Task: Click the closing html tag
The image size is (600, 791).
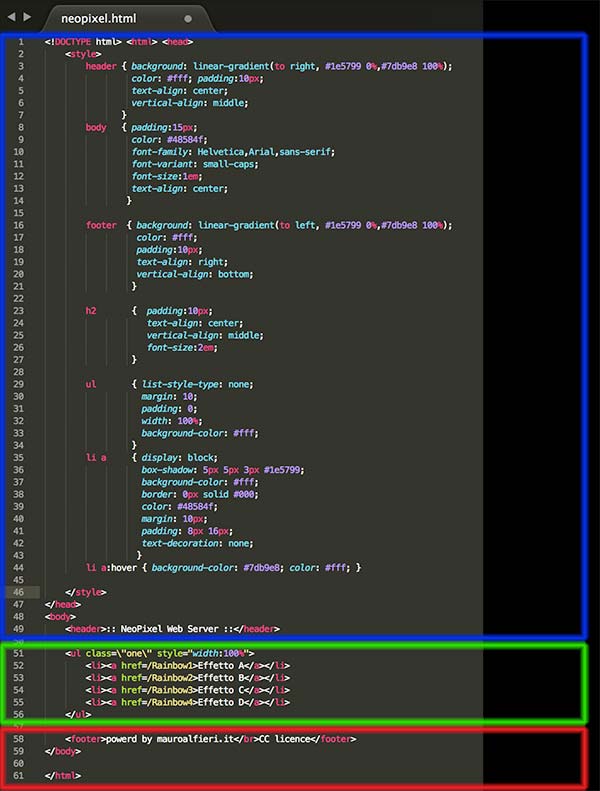Action: click(x=63, y=776)
